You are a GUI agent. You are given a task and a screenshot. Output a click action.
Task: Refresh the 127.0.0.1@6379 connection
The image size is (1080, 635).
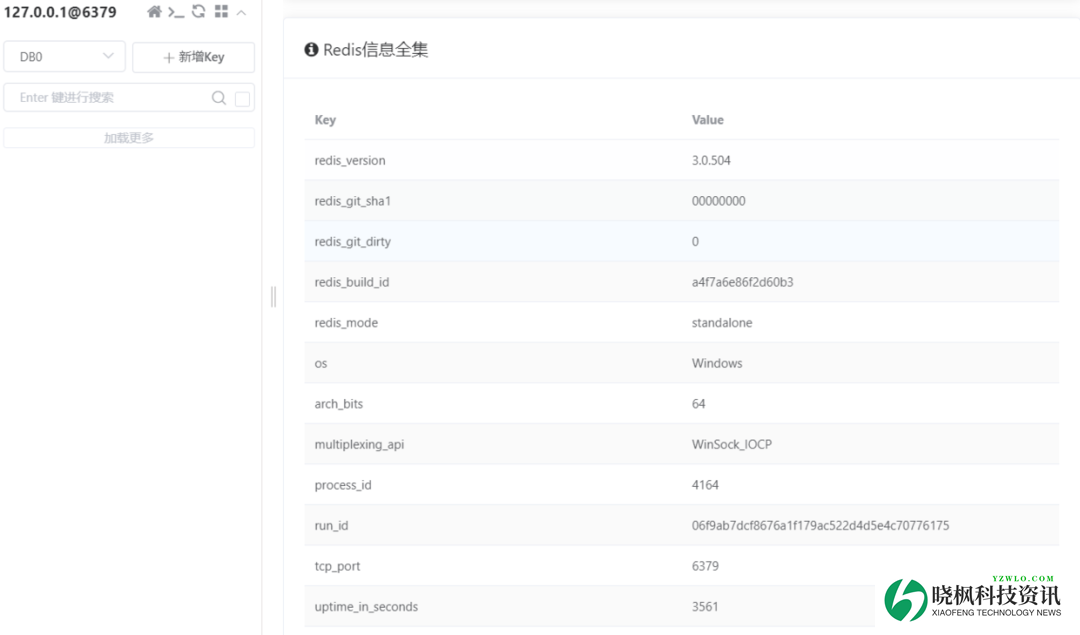198,12
